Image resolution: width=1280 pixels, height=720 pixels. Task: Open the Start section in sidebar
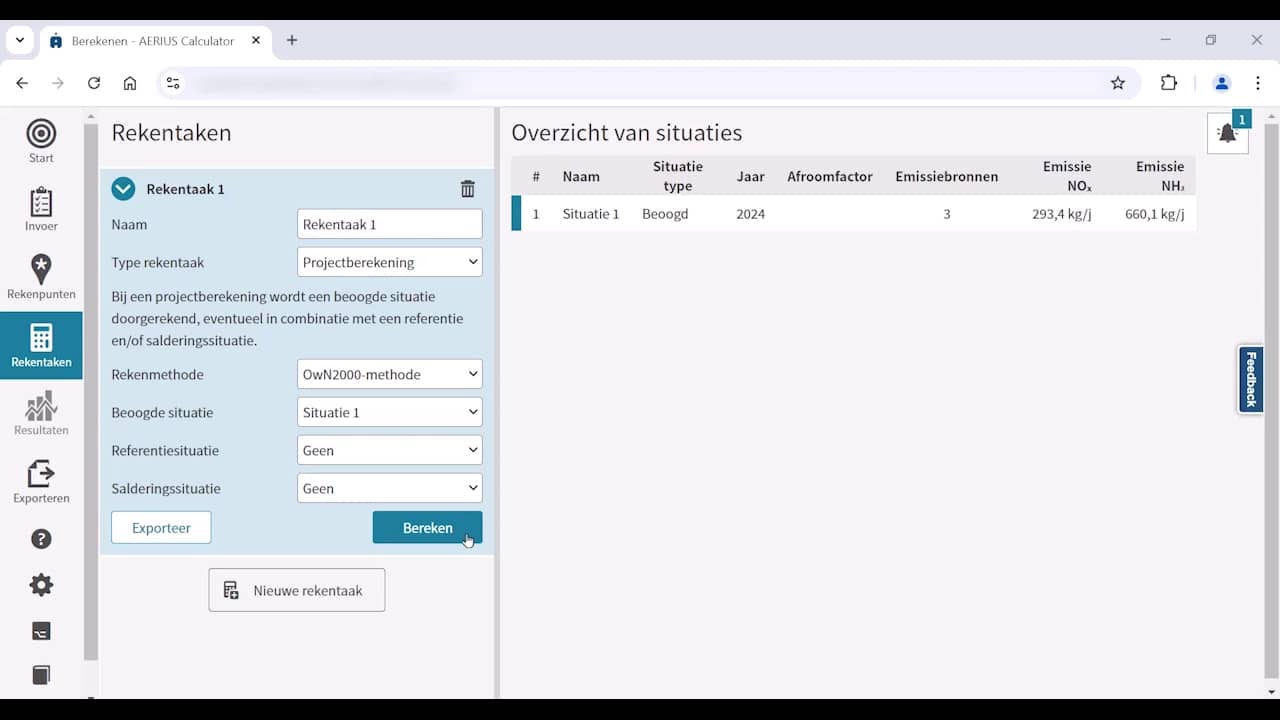(x=41, y=141)
